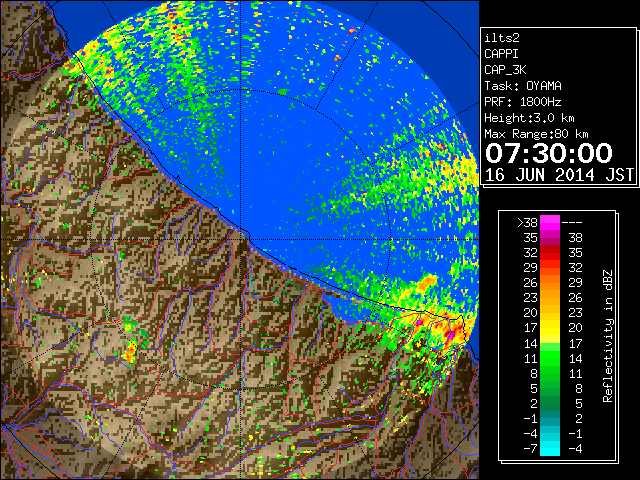Click the Reflectivity in dBZ legend title
The image size is (640, 480).
pyautogui.click(x=608, y=336)
